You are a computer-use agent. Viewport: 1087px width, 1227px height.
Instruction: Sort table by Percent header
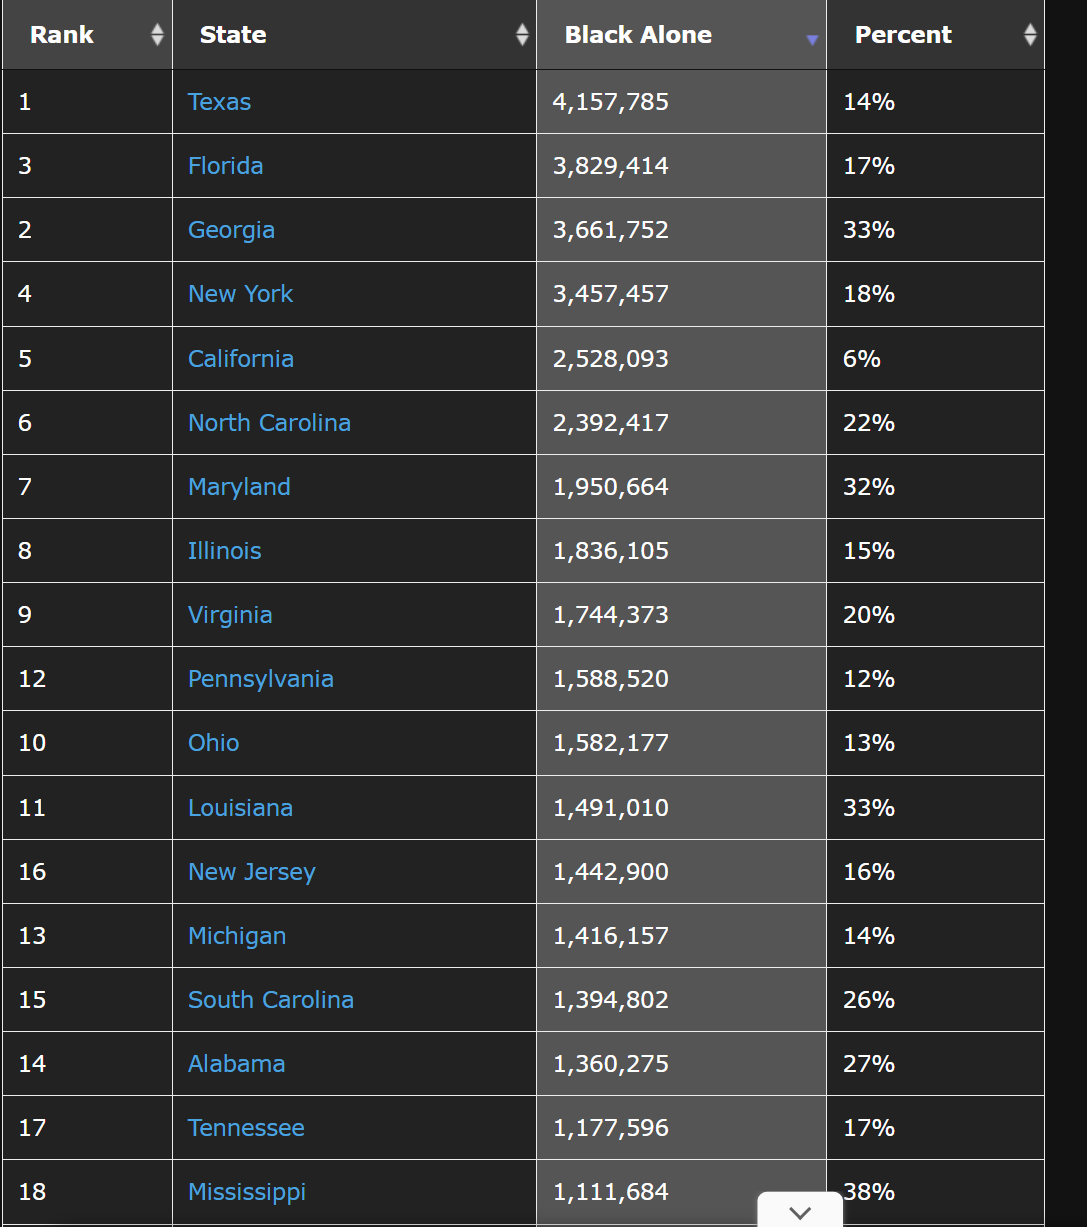click(903, 35)
